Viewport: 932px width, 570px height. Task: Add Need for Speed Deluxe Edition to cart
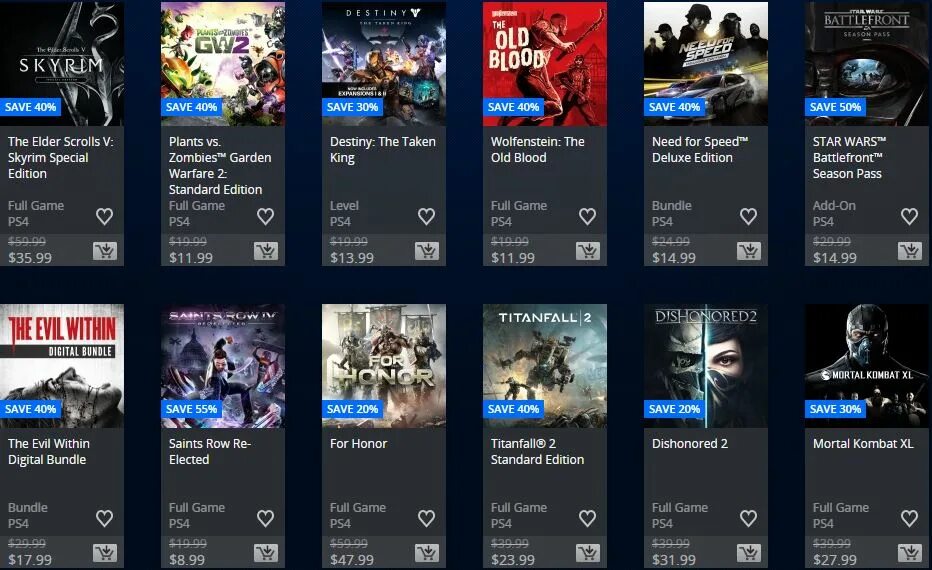749,251
